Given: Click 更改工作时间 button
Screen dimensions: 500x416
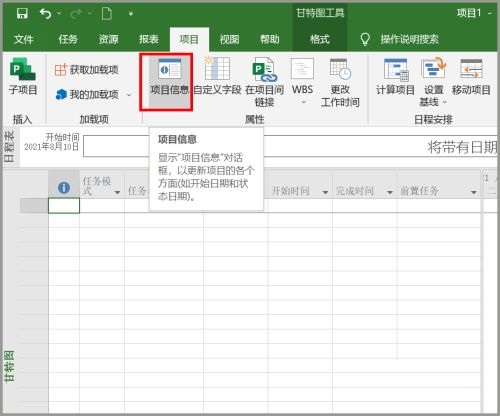Looking at the screenshot, I should (x=340, y=82).
